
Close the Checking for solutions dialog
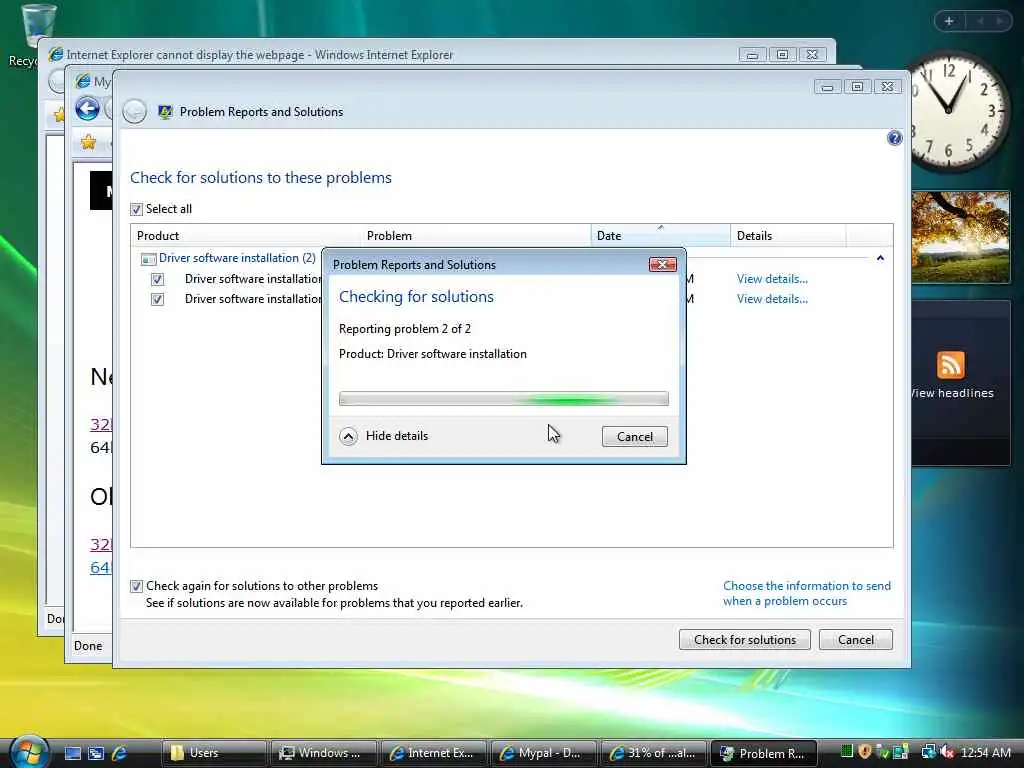[x=662, y=264]
